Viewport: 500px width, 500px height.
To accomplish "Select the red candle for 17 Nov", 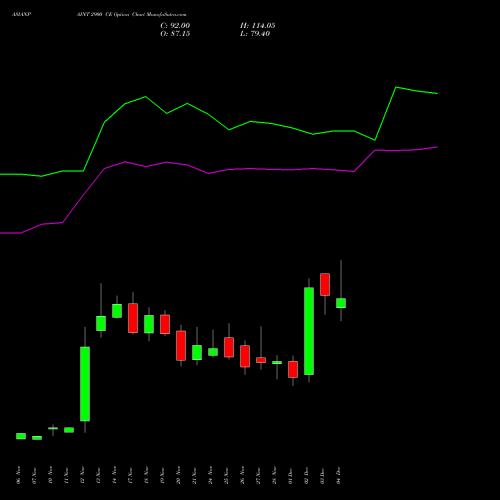I will click(133, 318).
